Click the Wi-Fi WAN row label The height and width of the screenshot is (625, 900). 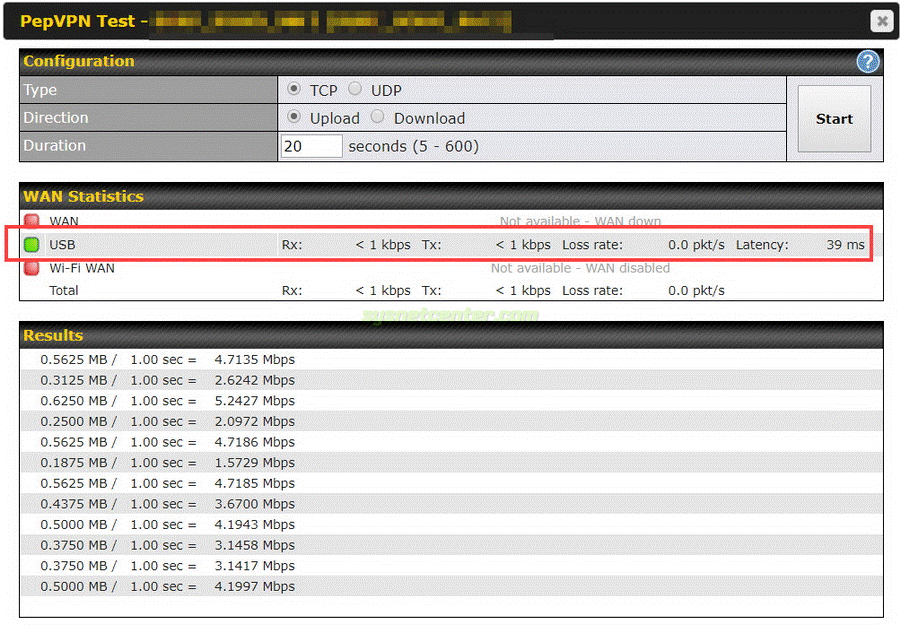[82, 268]
